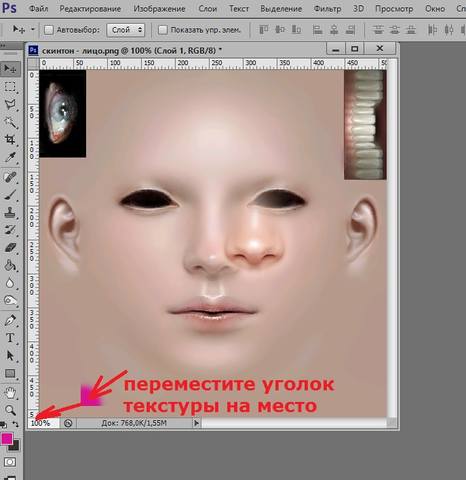Enable the Показать упр. элем. checkbox
This screenshot has height=480, width=466.
pos(162,30)
